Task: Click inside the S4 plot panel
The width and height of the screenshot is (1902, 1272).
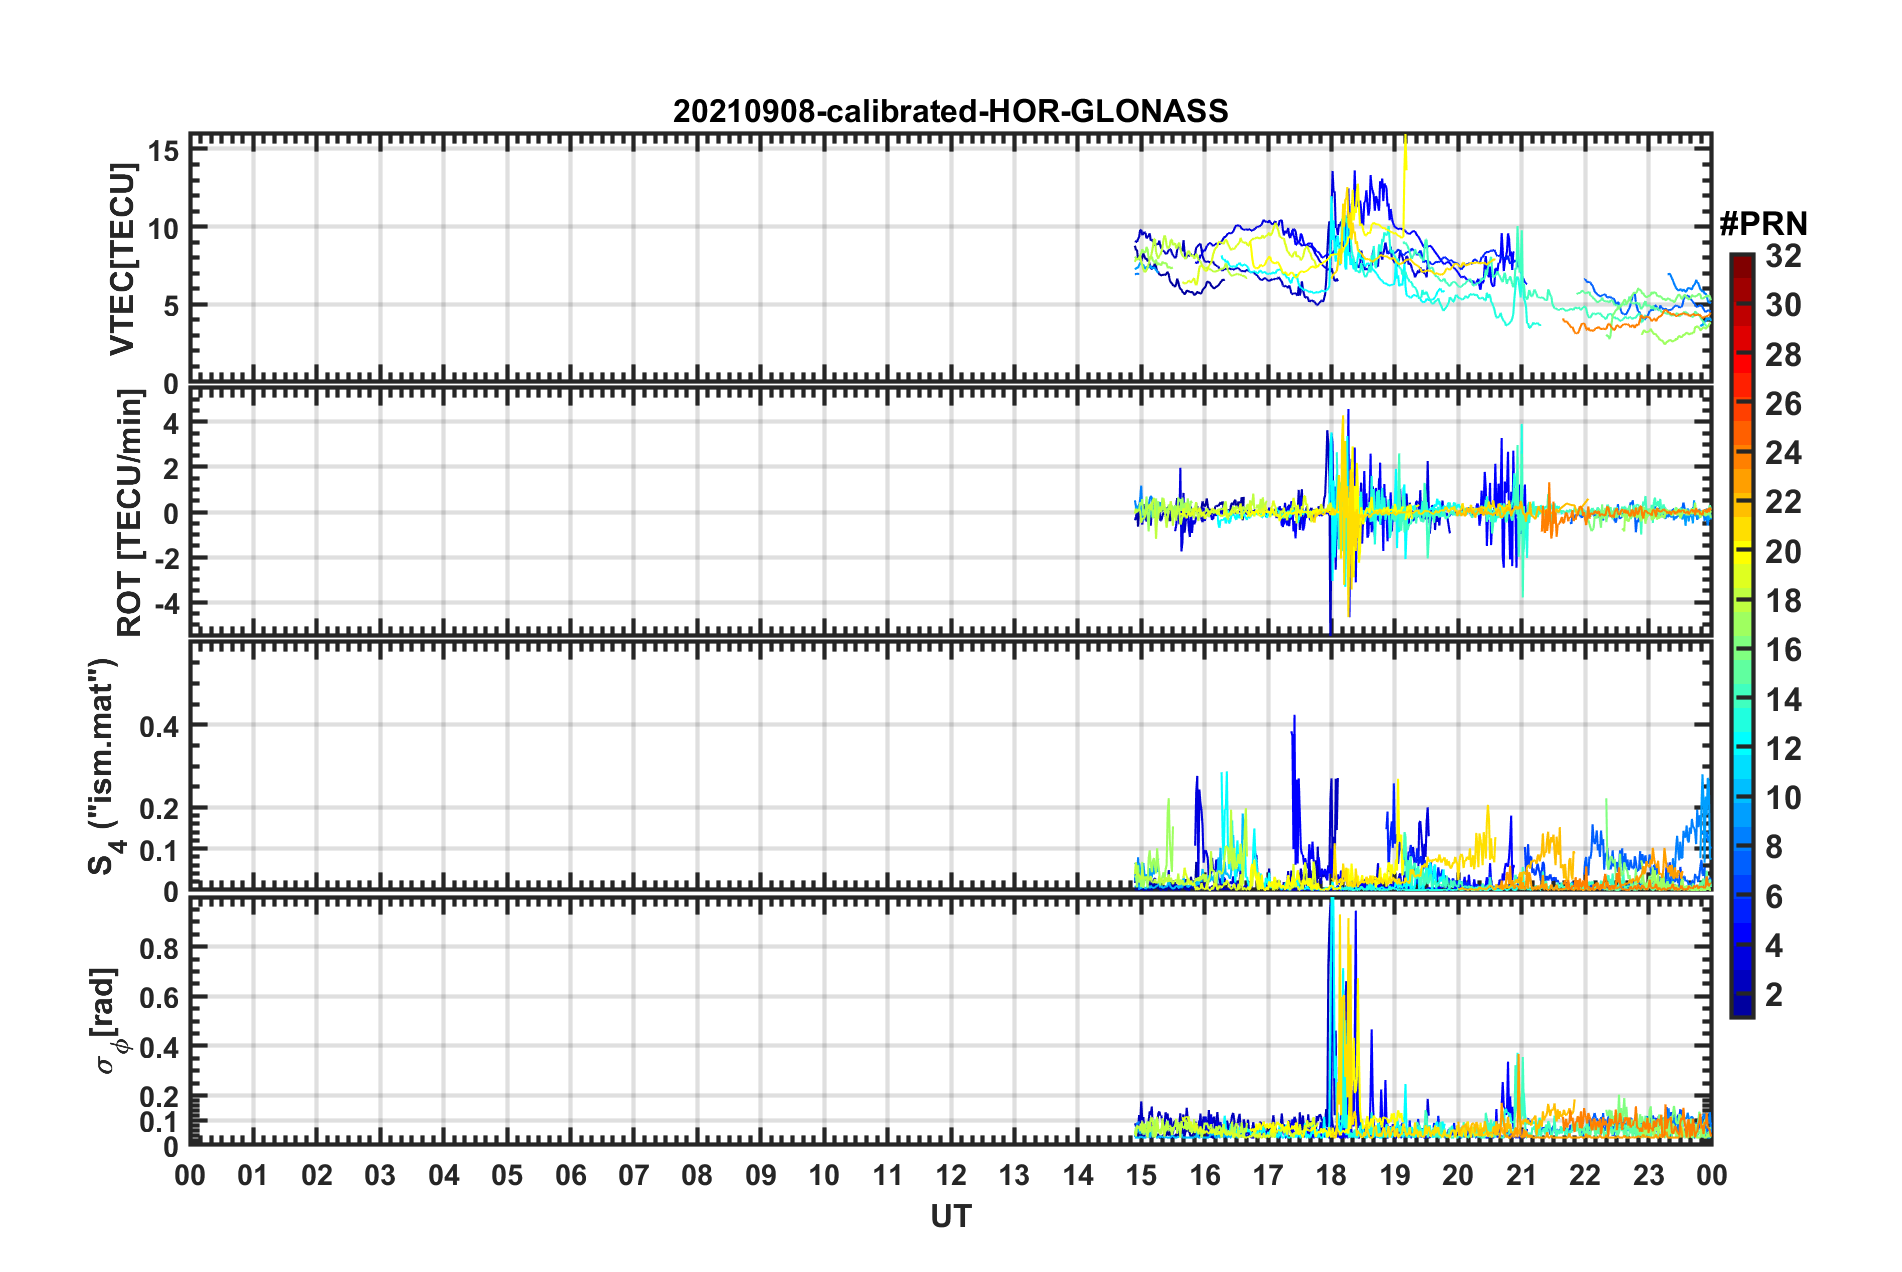Action: pyautogui.click(x=951, y=766)
